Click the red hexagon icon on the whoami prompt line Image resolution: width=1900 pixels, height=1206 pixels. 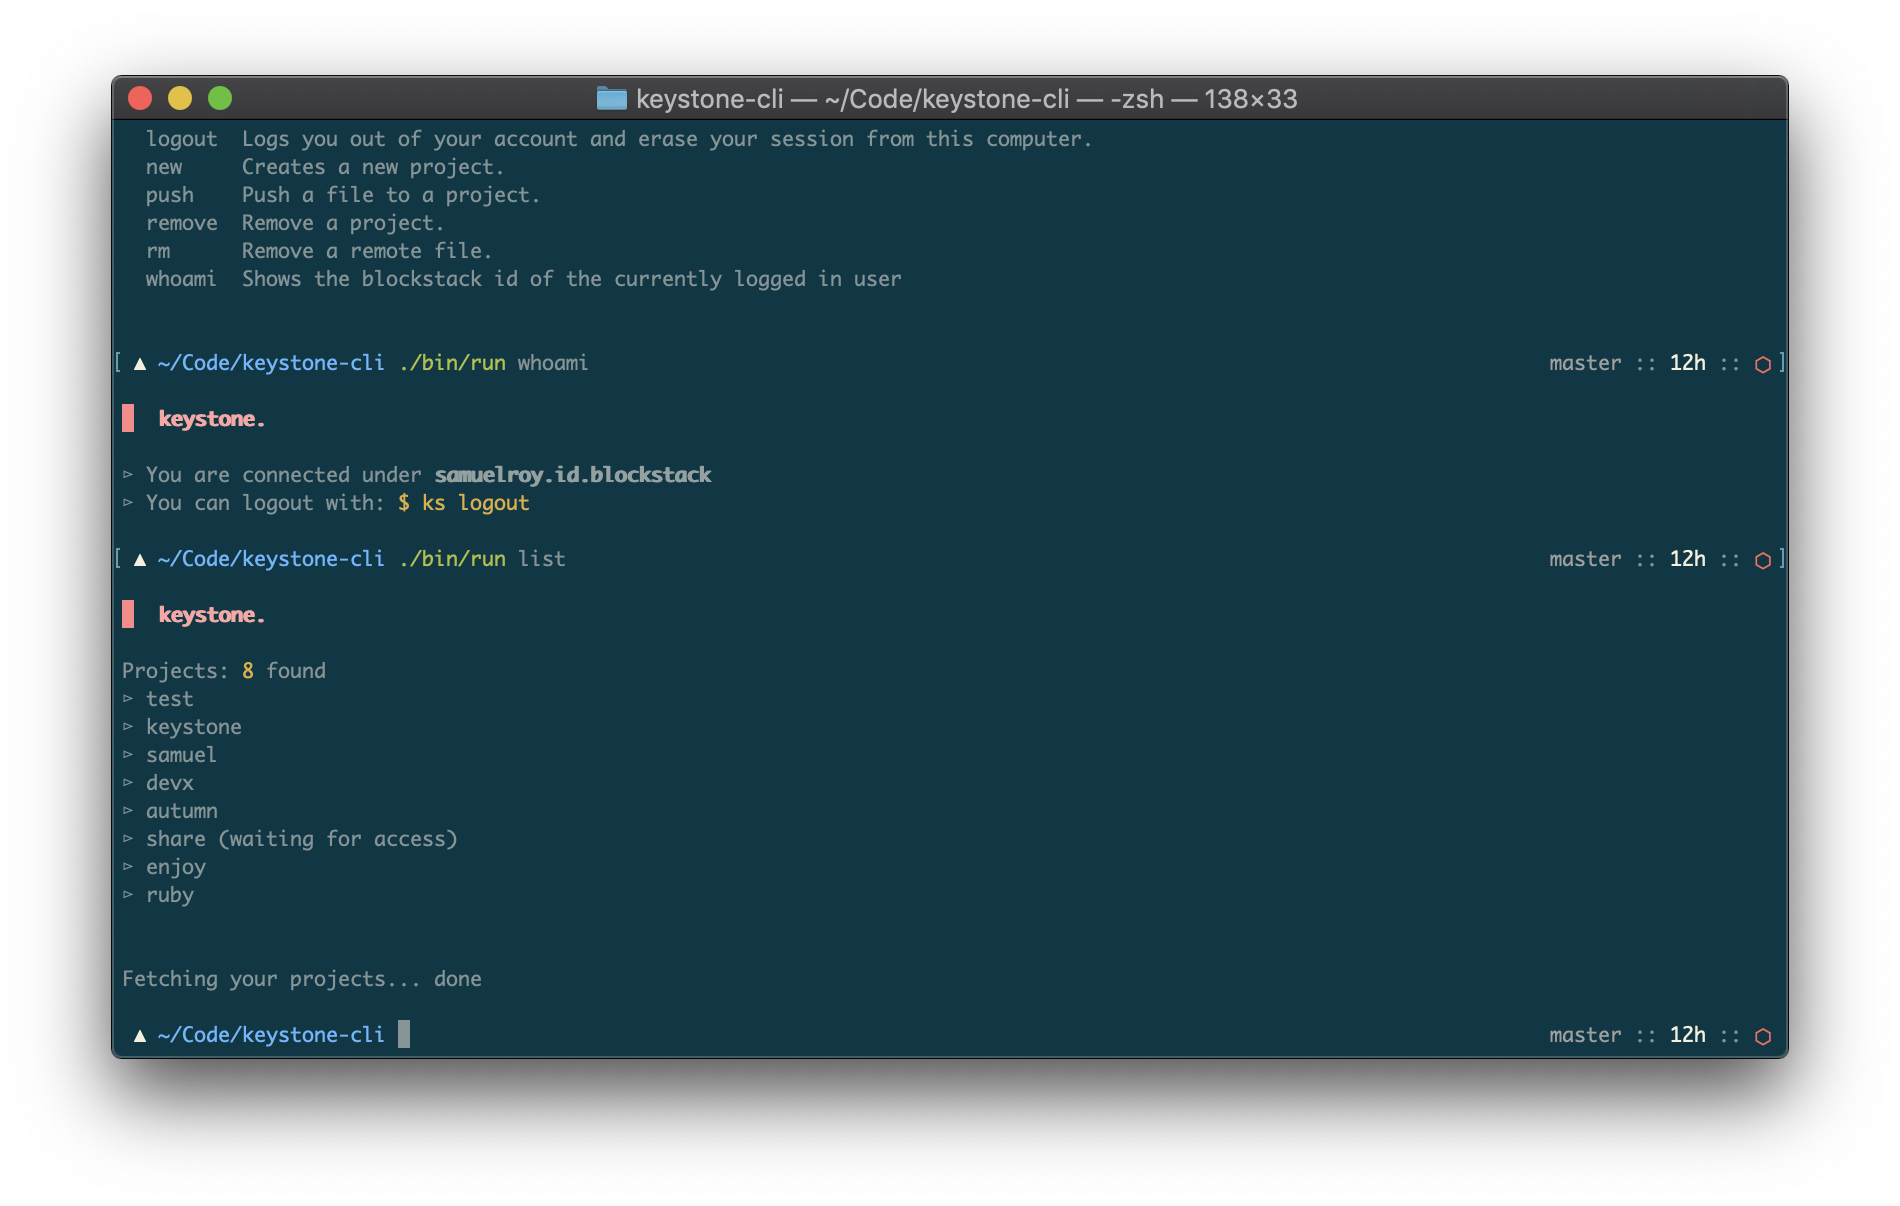click(x=1763, y=364)
